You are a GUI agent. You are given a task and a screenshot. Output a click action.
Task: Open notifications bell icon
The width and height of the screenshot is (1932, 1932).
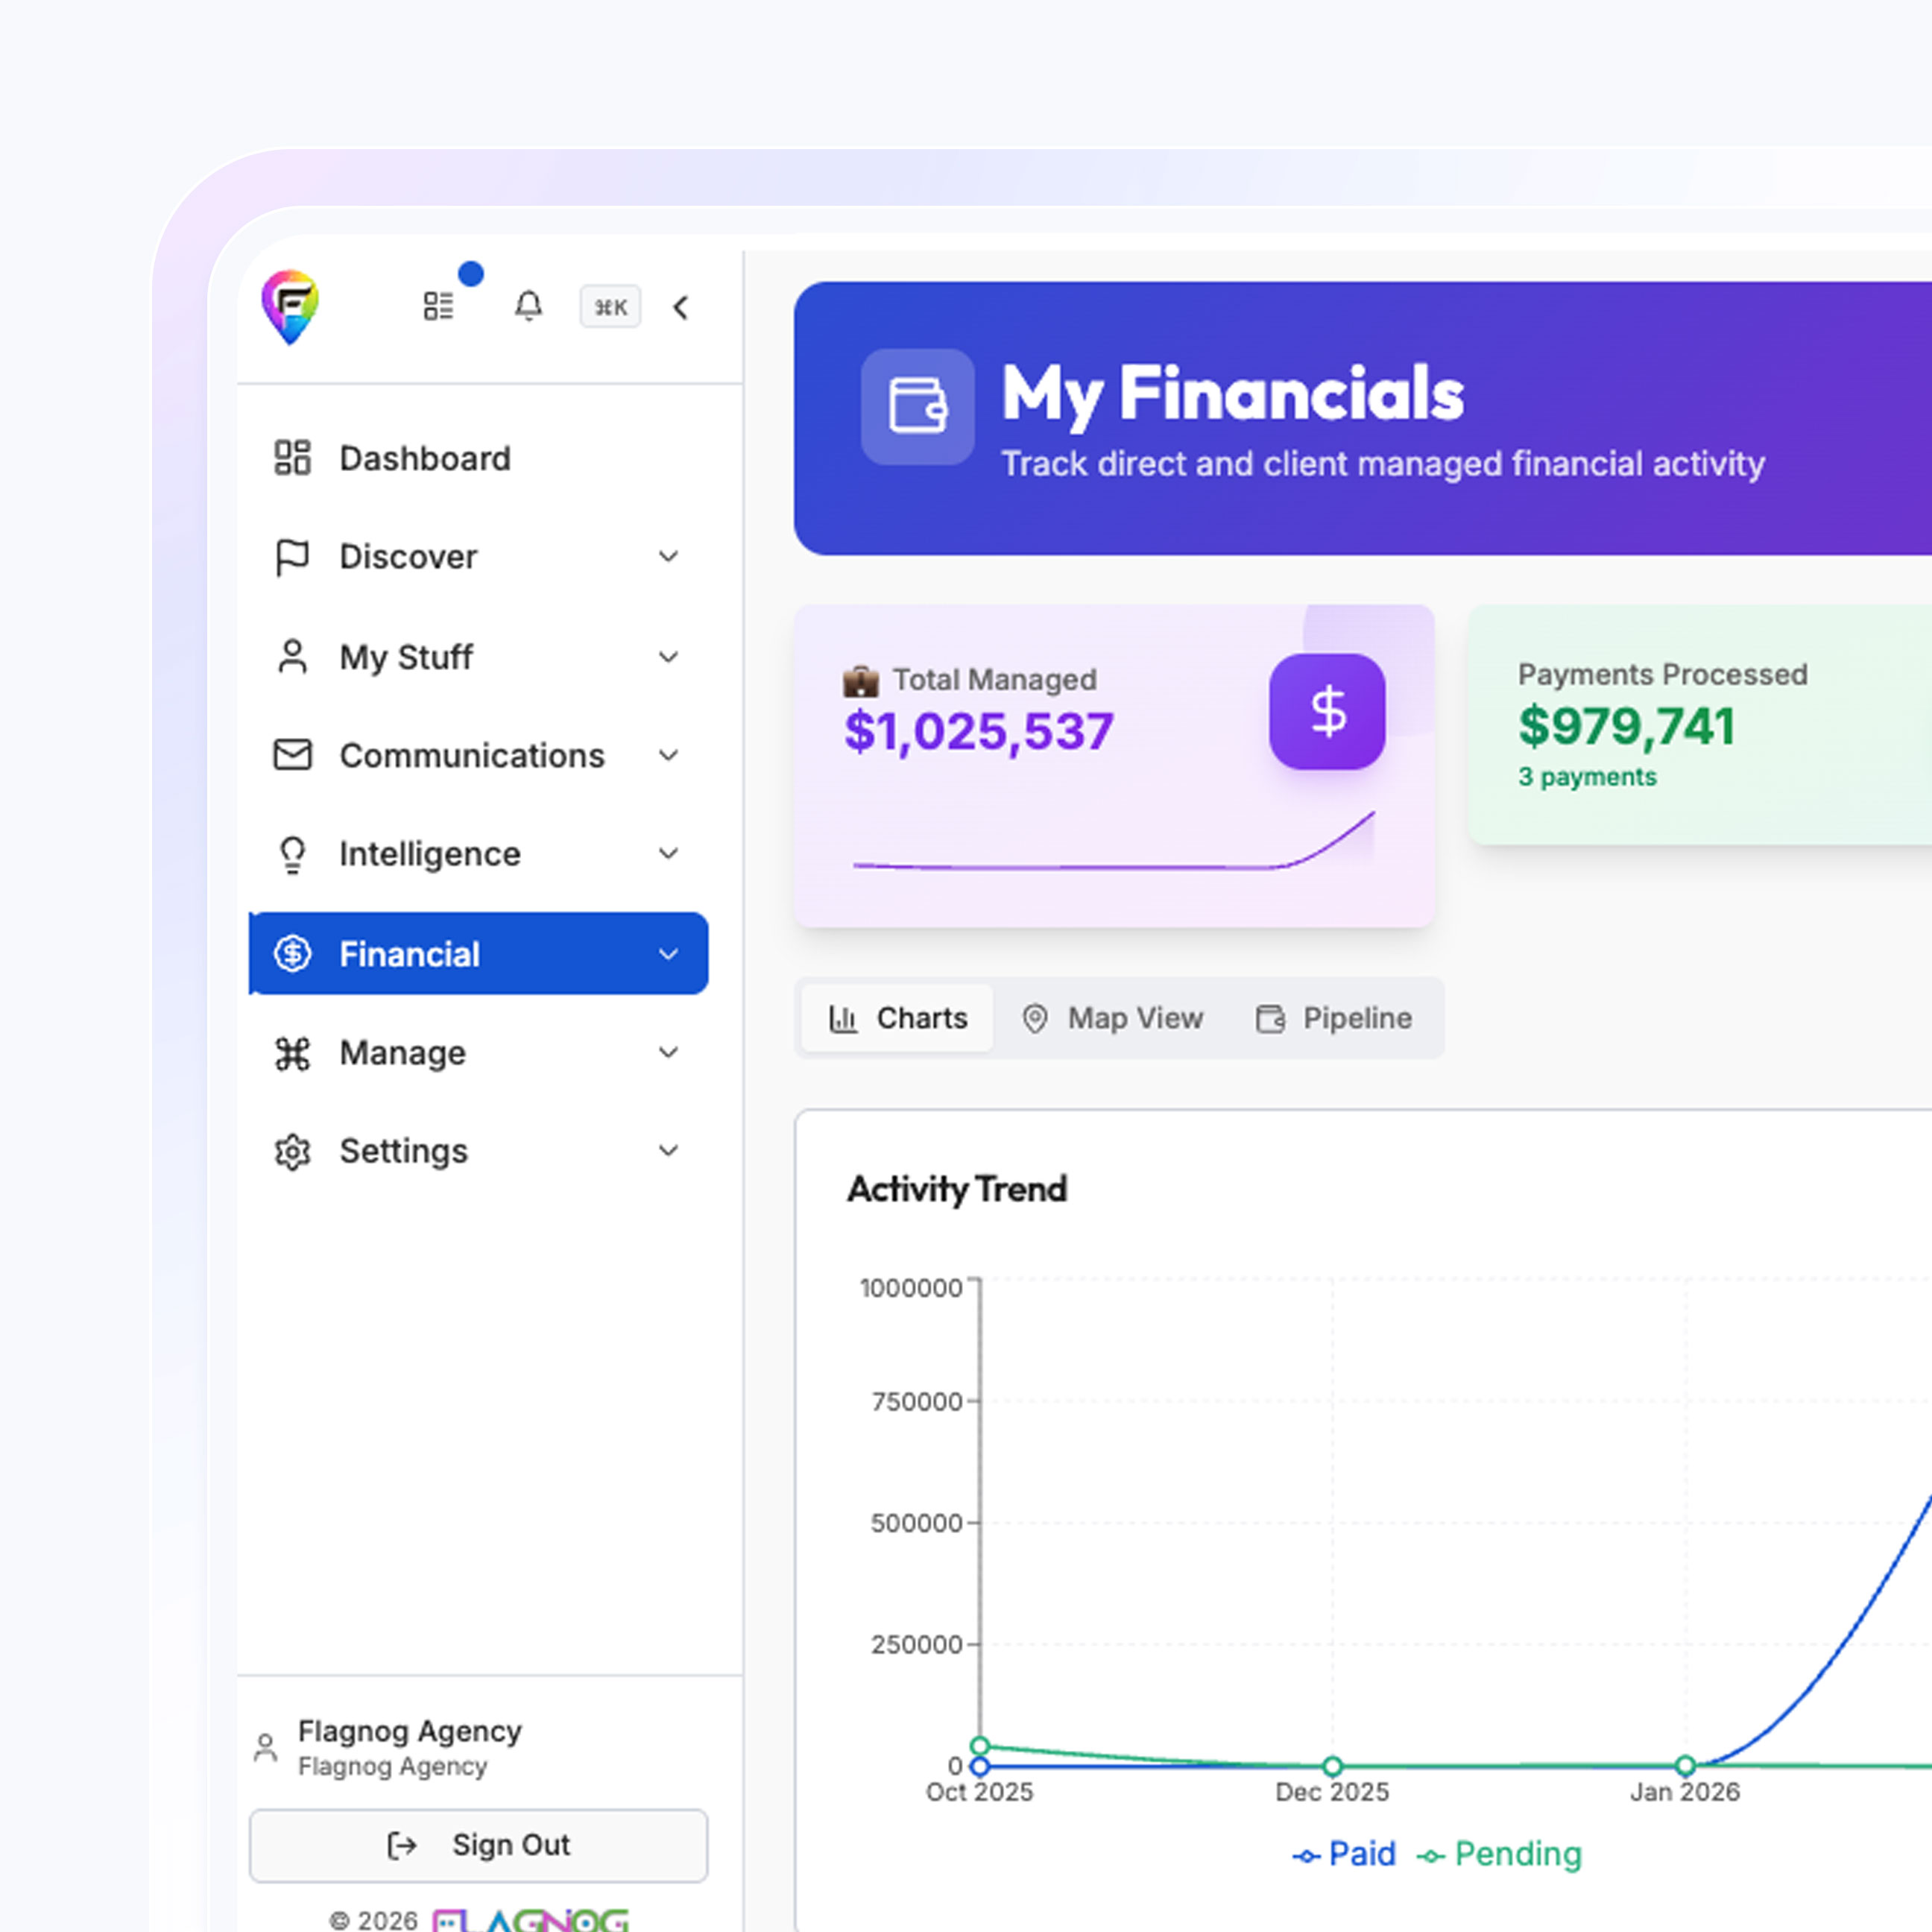point(528,306)
